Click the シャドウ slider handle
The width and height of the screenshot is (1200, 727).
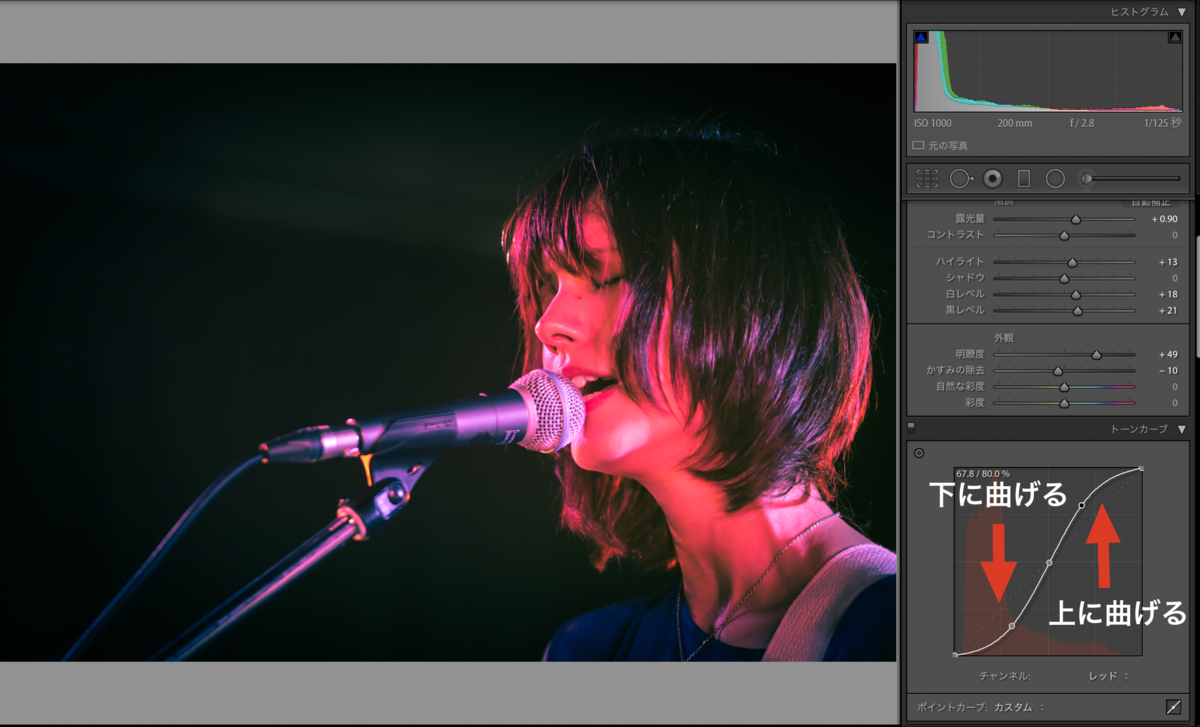1064,278
